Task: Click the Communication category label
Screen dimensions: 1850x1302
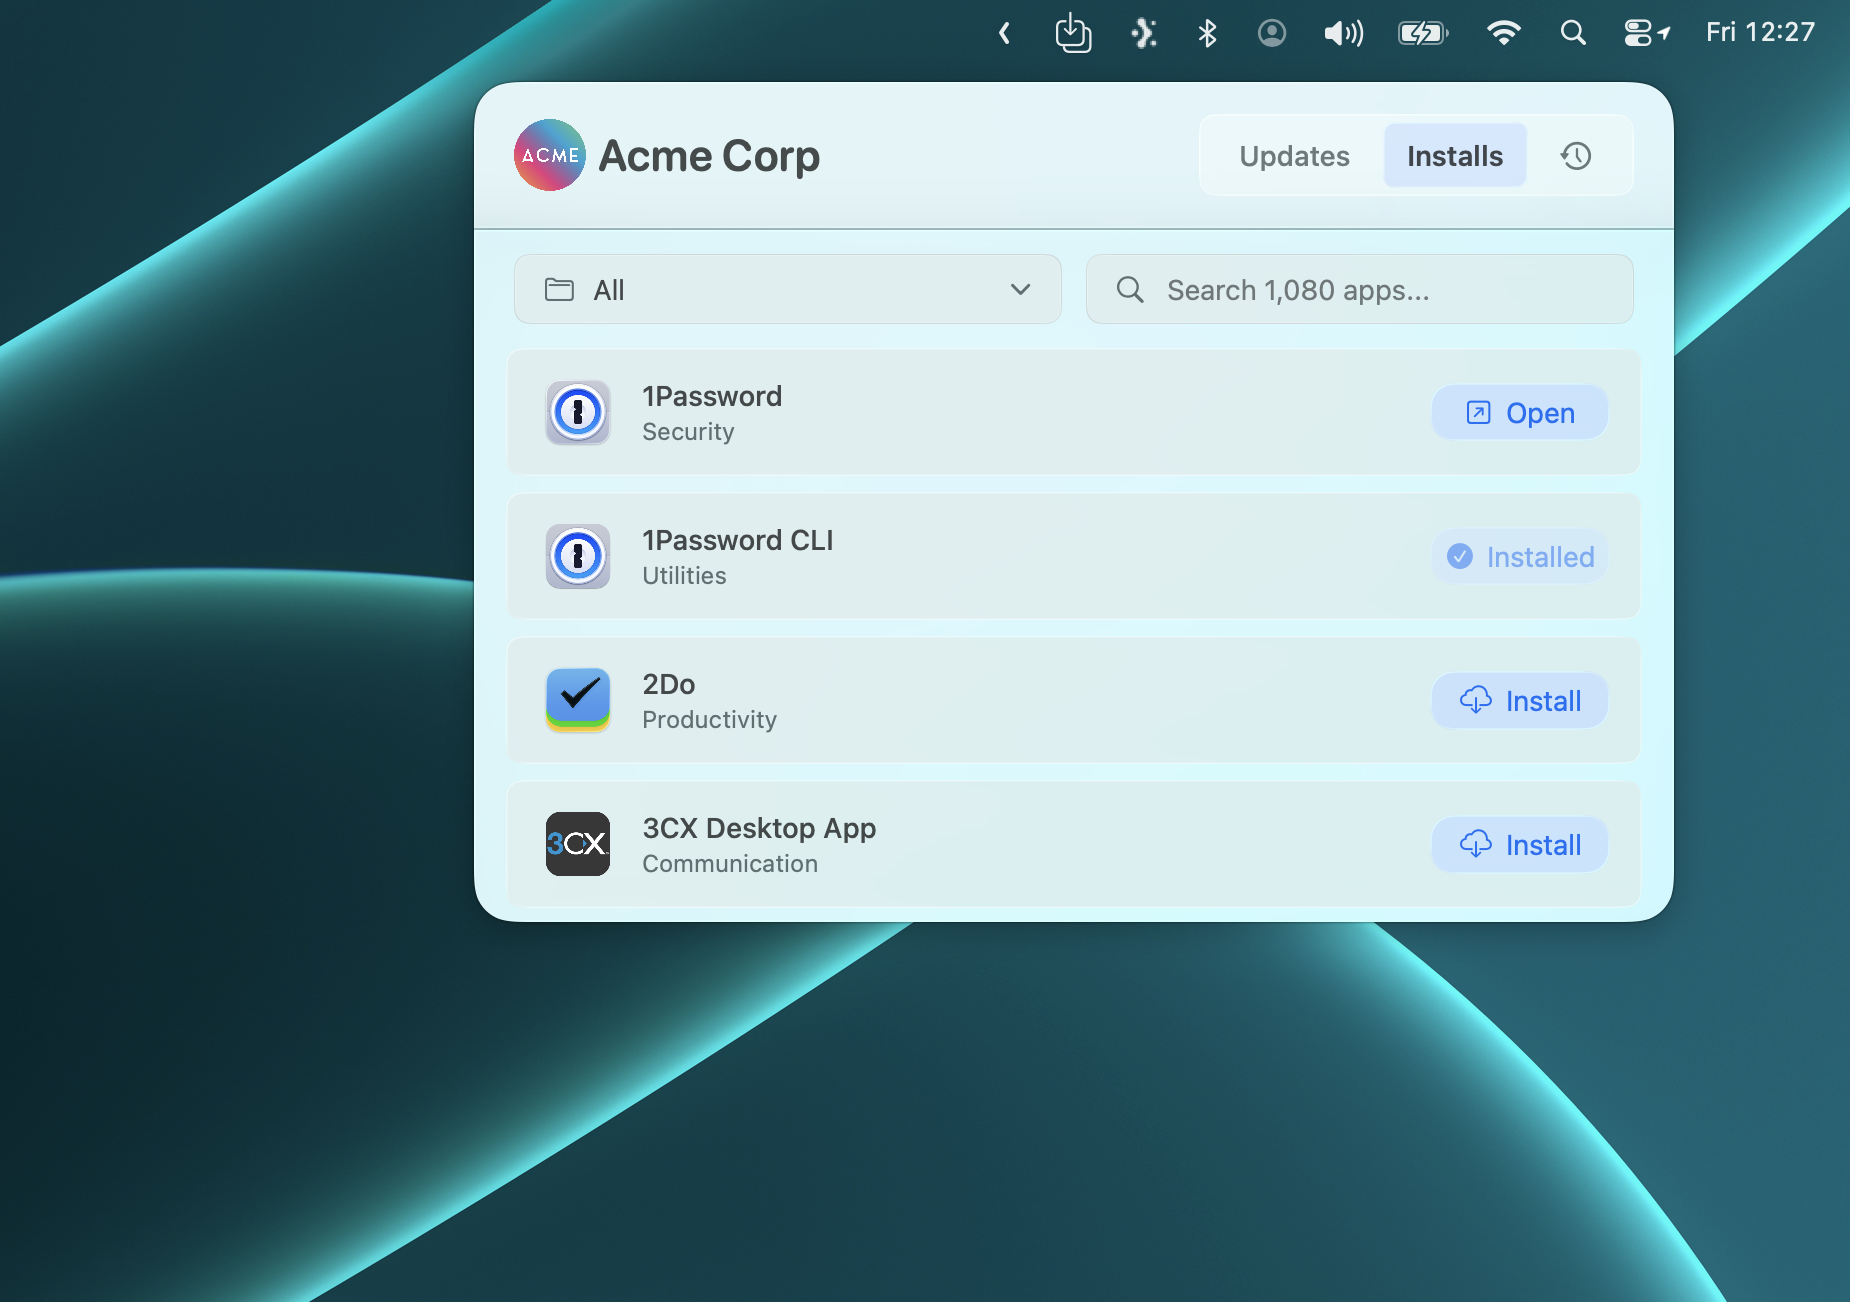Action: [x=730, y=864]
